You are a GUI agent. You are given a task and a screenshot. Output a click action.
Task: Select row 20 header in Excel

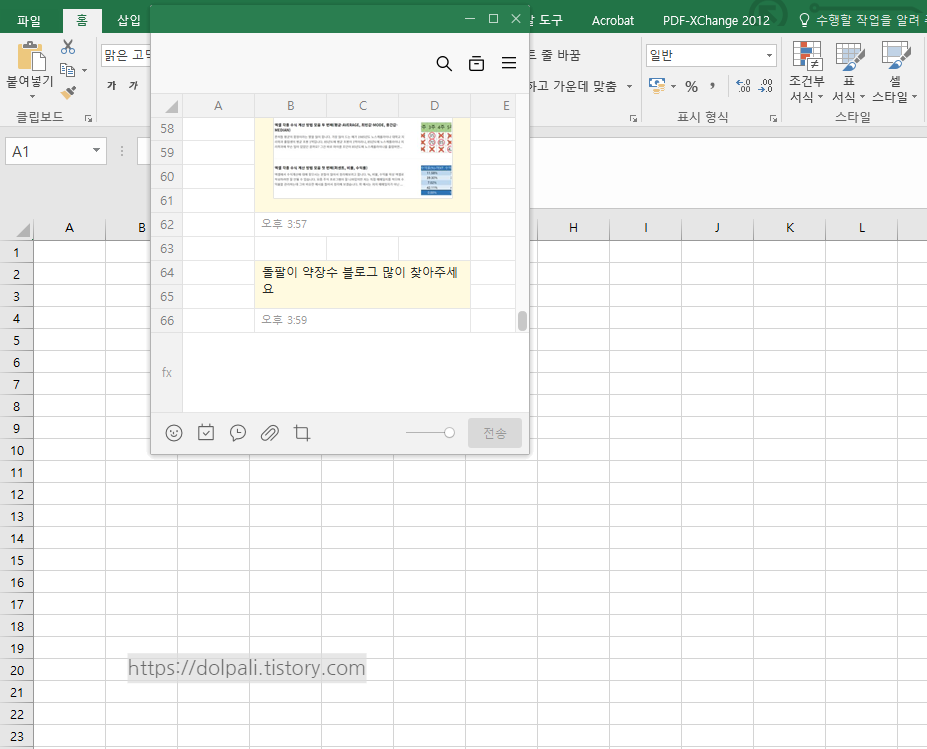17,670
